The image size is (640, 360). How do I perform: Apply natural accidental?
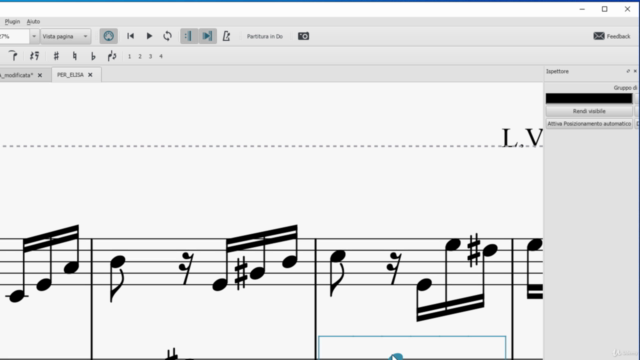(75, 56)
